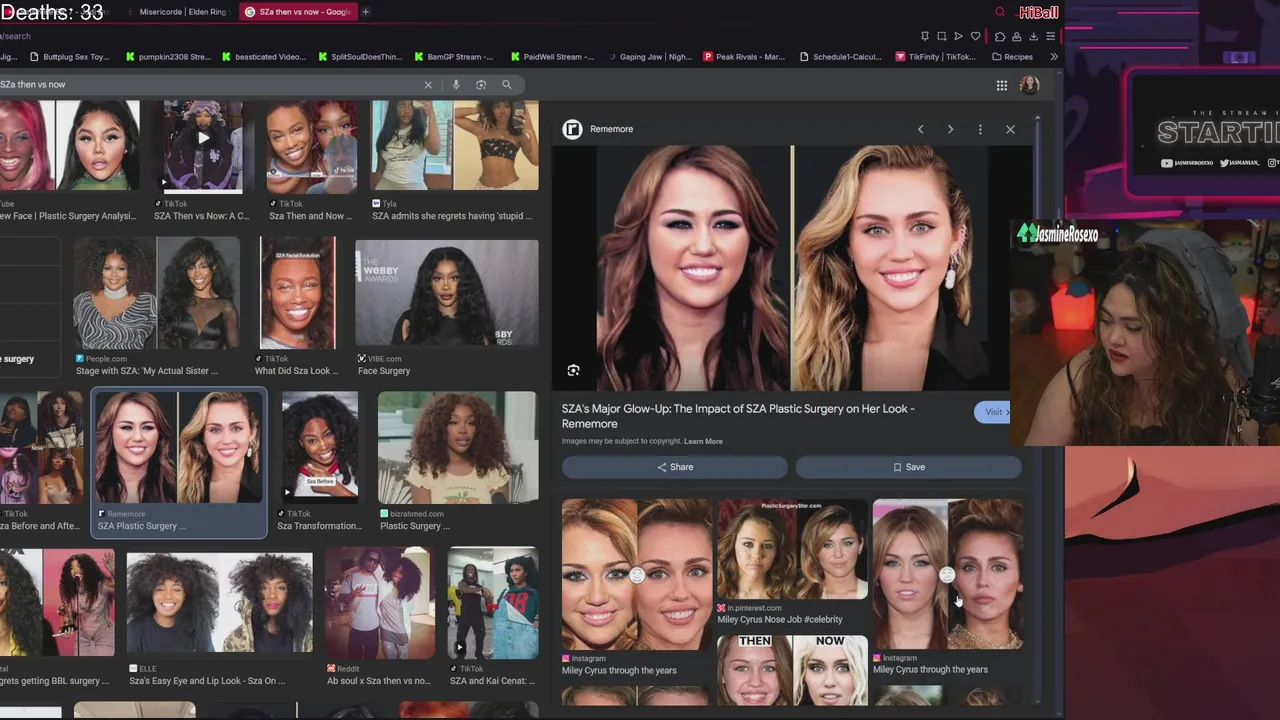Open a new browser tab with plus

pos(365,12)
